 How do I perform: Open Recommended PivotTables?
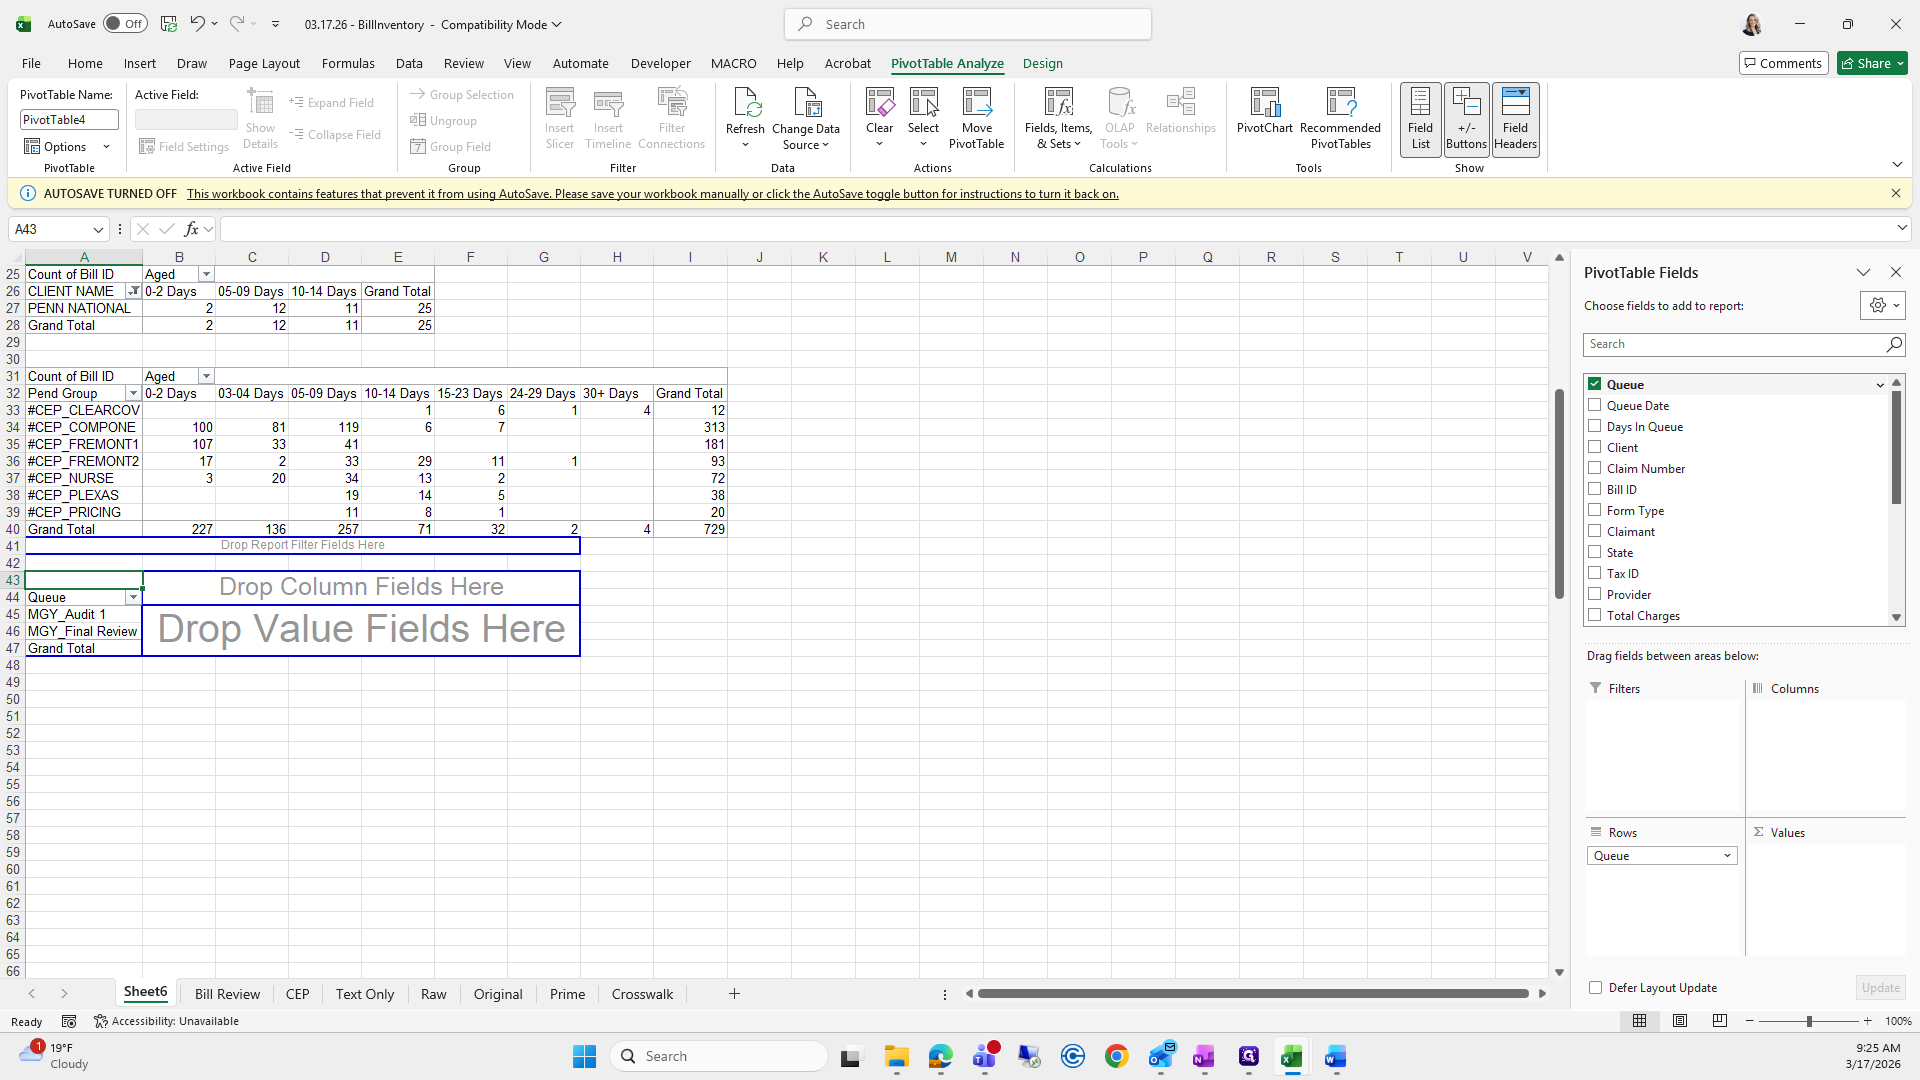pos(1340,117)
